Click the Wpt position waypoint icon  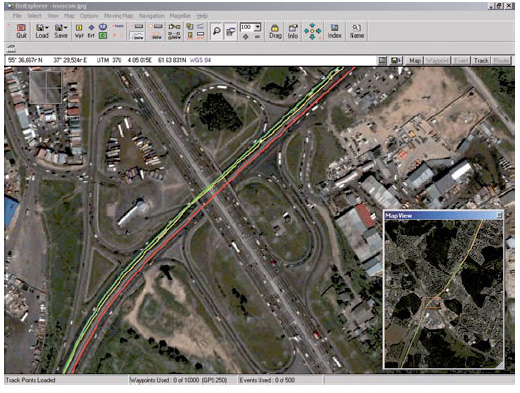point(79,31)
